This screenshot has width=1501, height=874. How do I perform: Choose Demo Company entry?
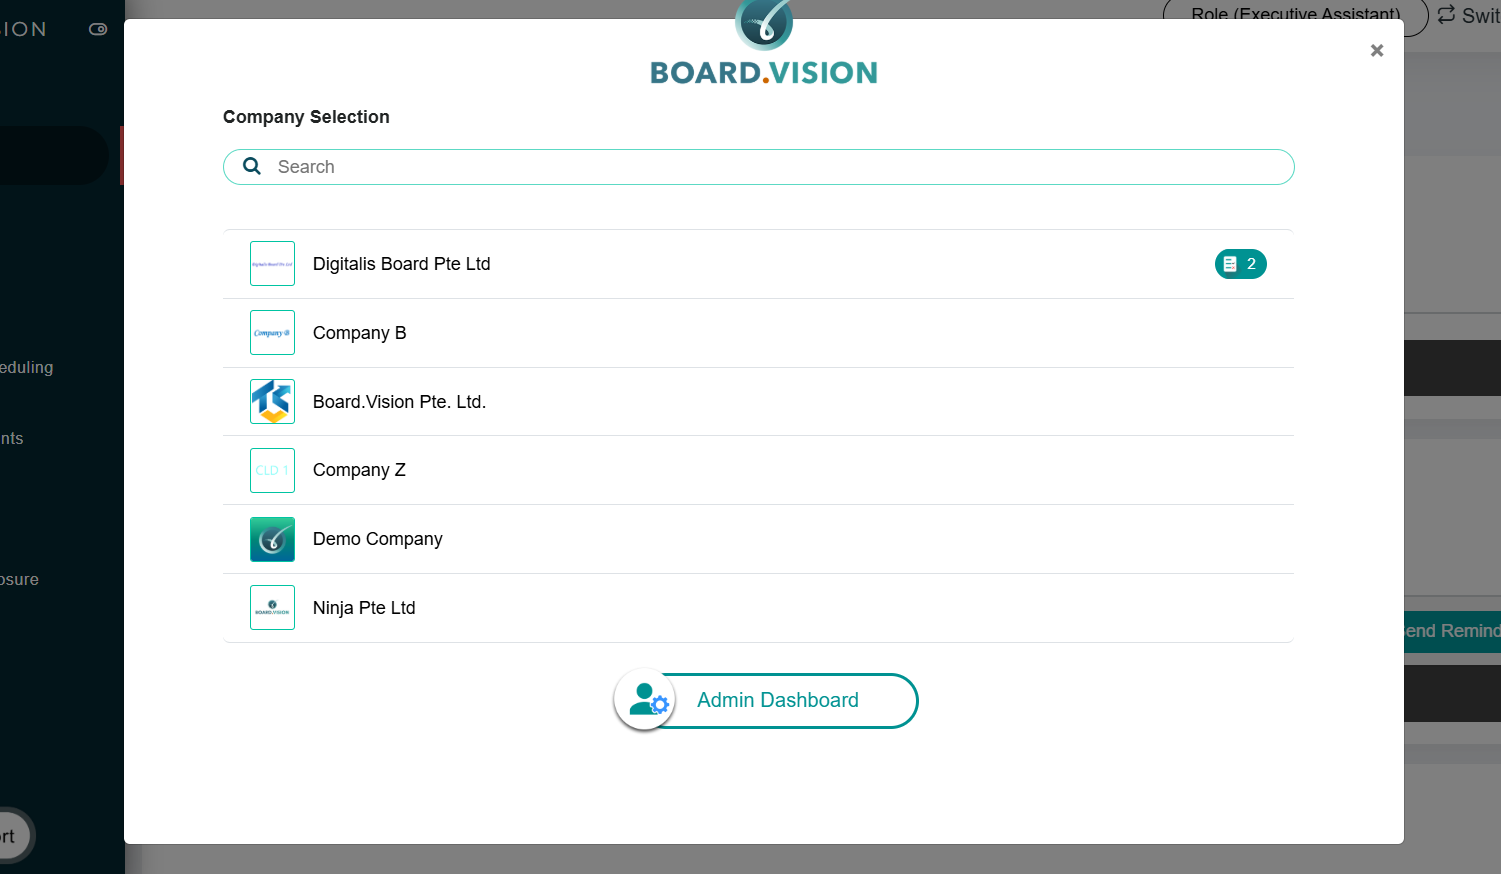click(758, 539)
